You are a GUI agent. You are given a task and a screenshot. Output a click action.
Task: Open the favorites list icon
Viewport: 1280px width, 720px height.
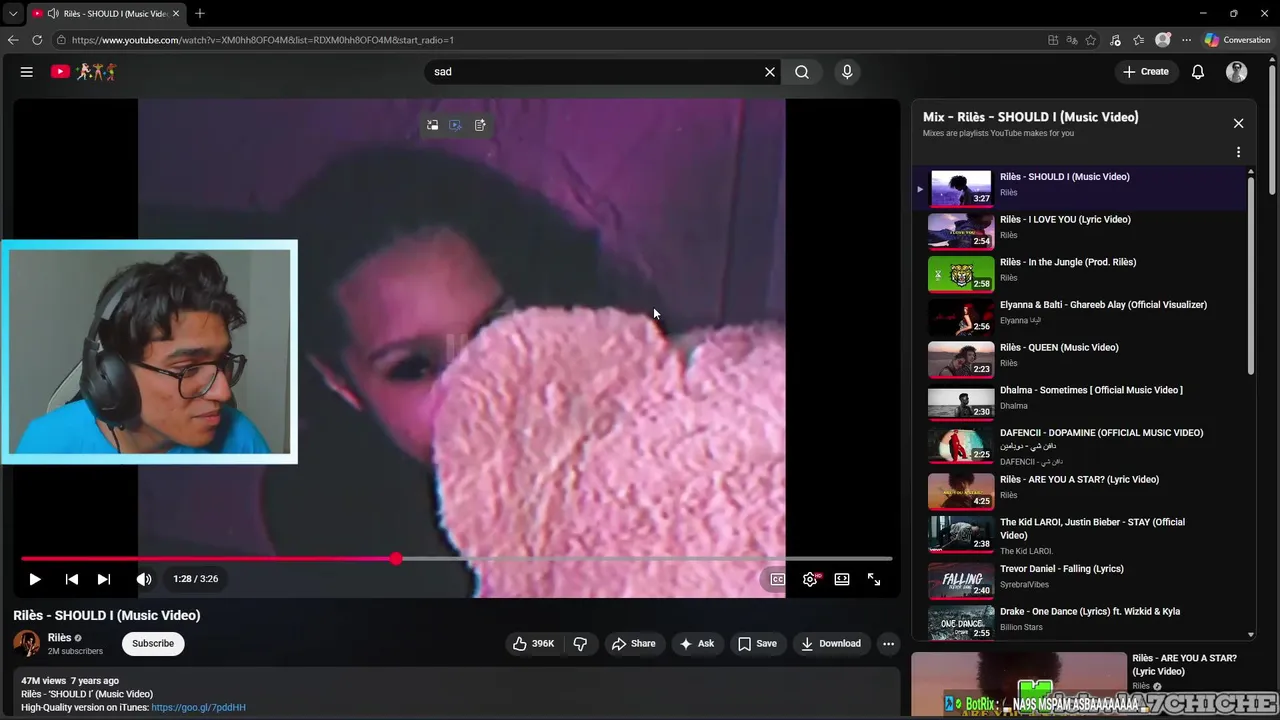(x=1139, y=40)
